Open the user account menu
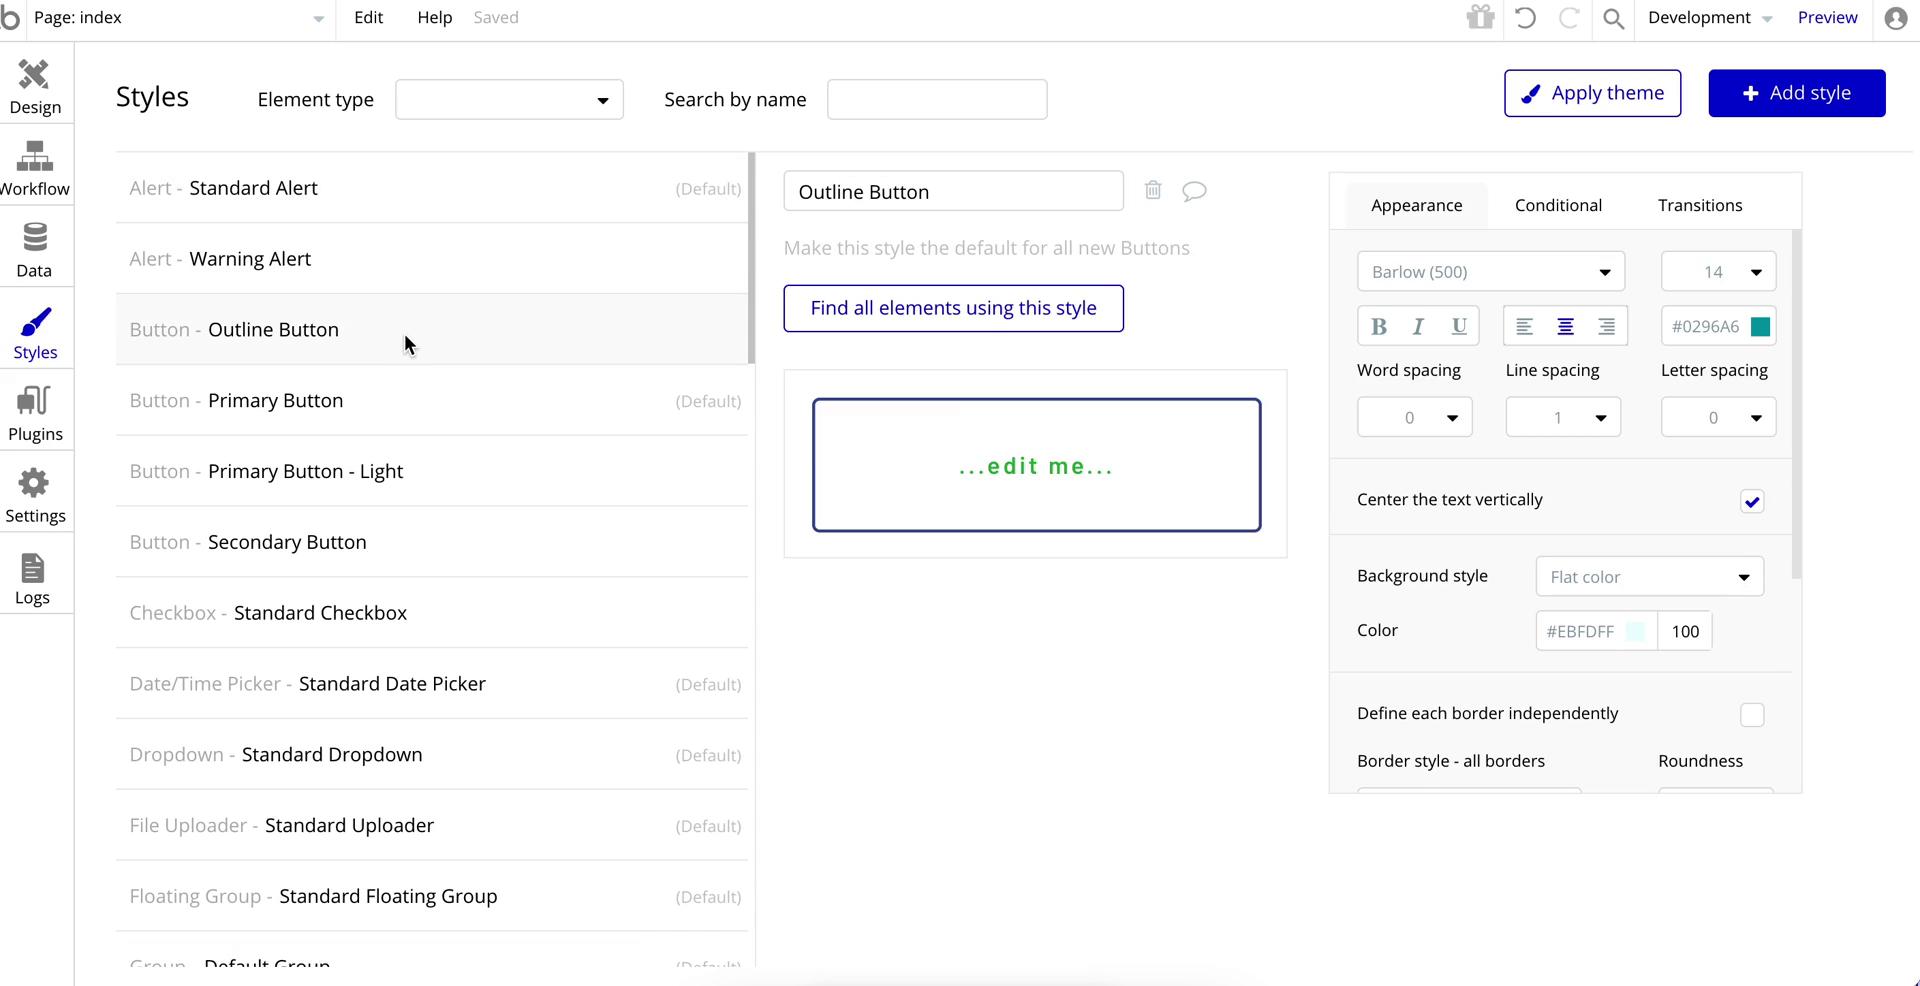1920x986 pixels. [1895, 18]
